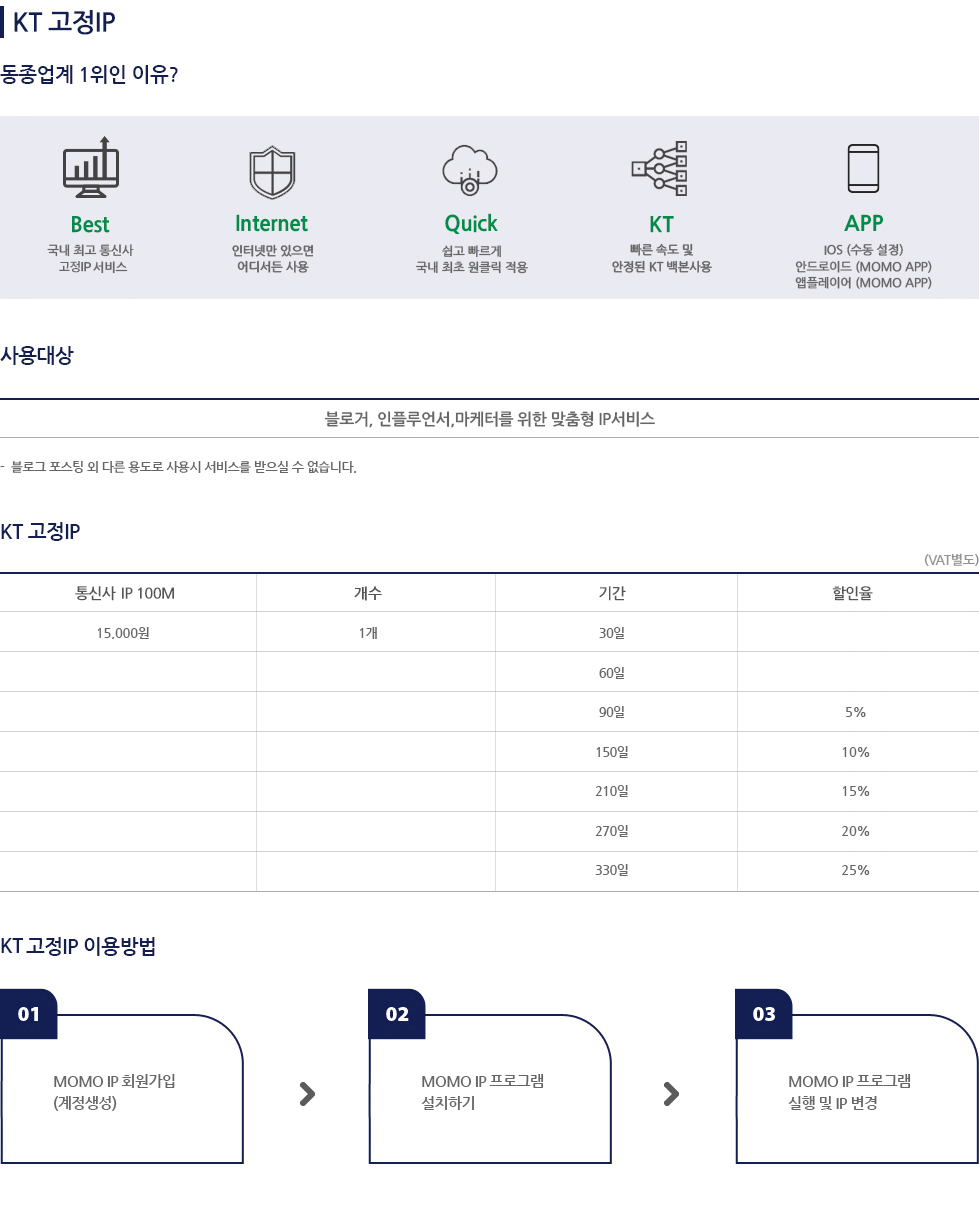
Task: Click the Quick cloud icon
Action: click(470, 169)
